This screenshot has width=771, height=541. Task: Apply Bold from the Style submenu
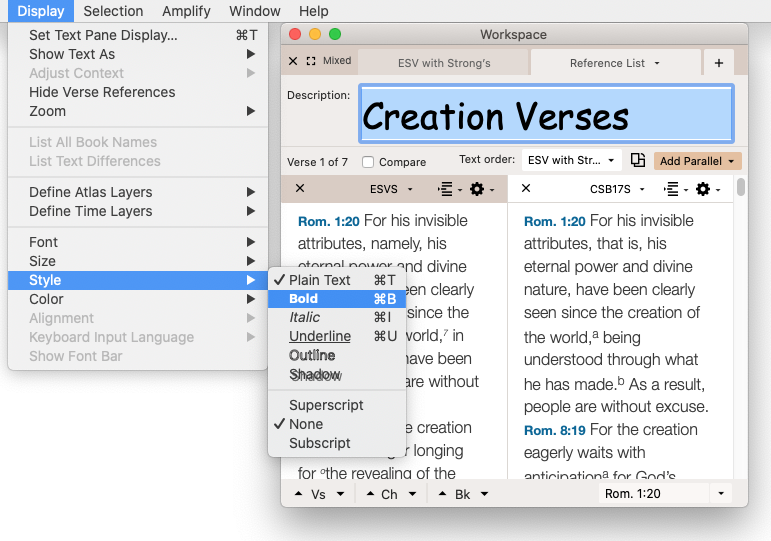click(304, 299)
